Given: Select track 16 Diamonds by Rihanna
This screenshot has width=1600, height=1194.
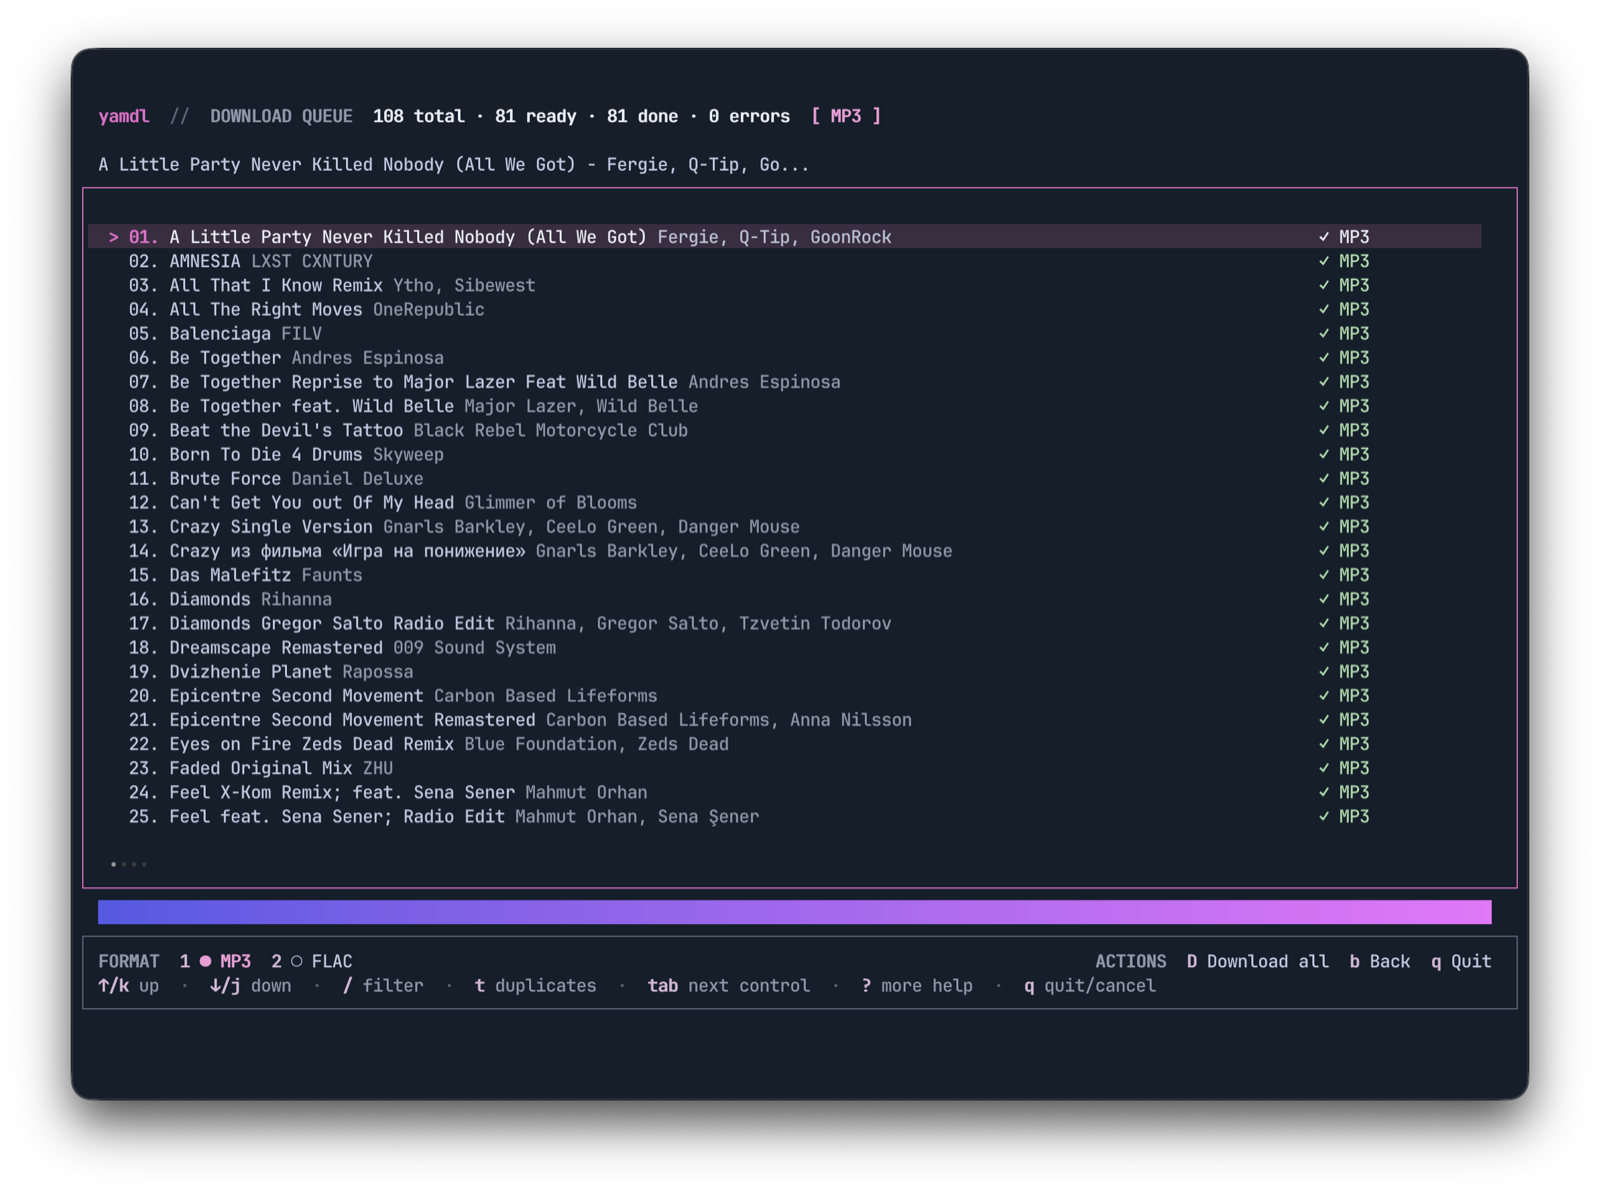Looking at the screenshot, I should 785,599.
